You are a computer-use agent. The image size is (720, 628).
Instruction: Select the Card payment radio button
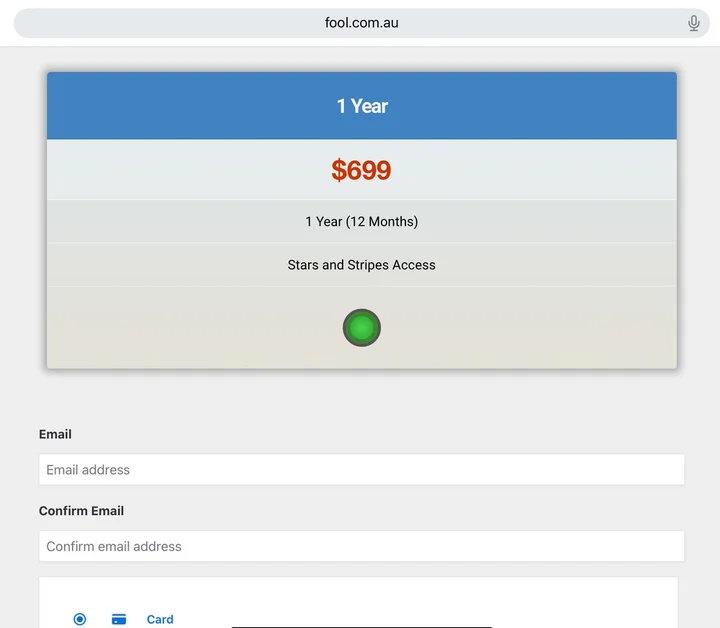click(80, 619)
